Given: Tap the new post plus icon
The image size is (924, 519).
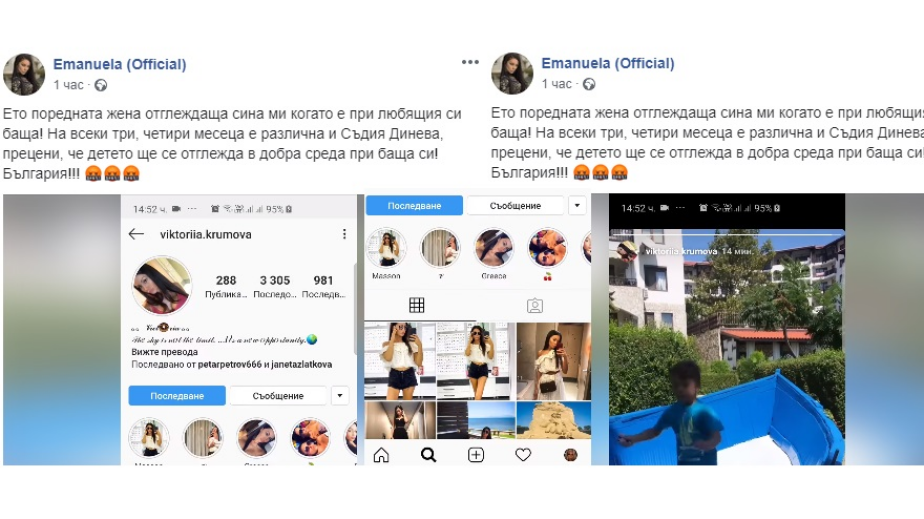Looking at the screenshot, I should pyautogui.click(x=476, y=455).
